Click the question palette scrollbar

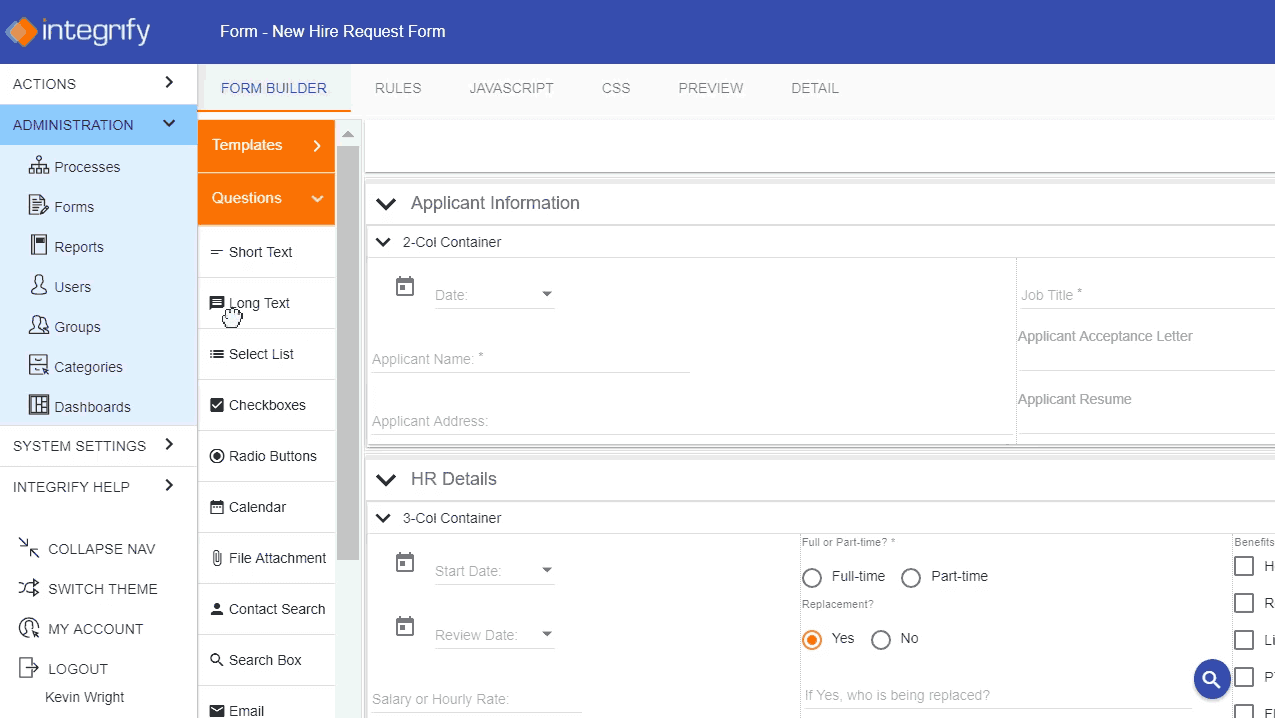pyautogui.click(x=348, y=350)
